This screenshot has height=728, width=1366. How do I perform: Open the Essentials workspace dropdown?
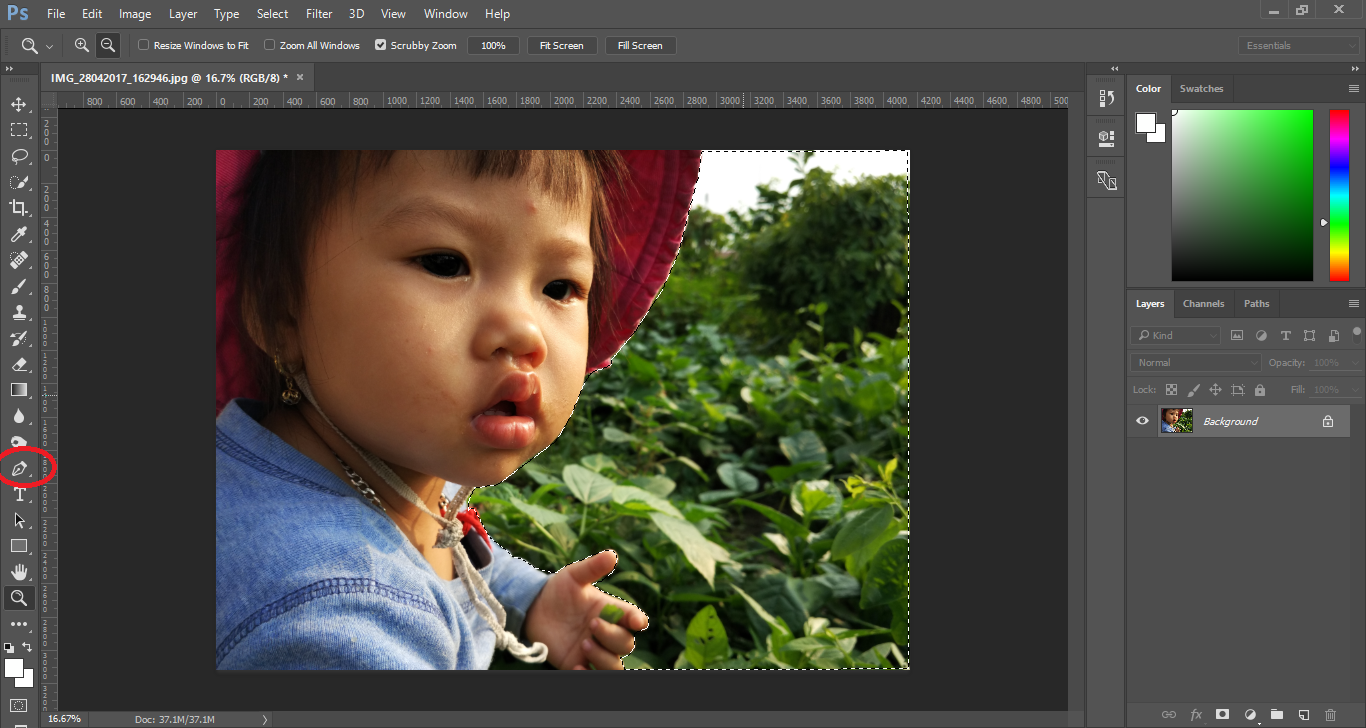[1299, 45]
